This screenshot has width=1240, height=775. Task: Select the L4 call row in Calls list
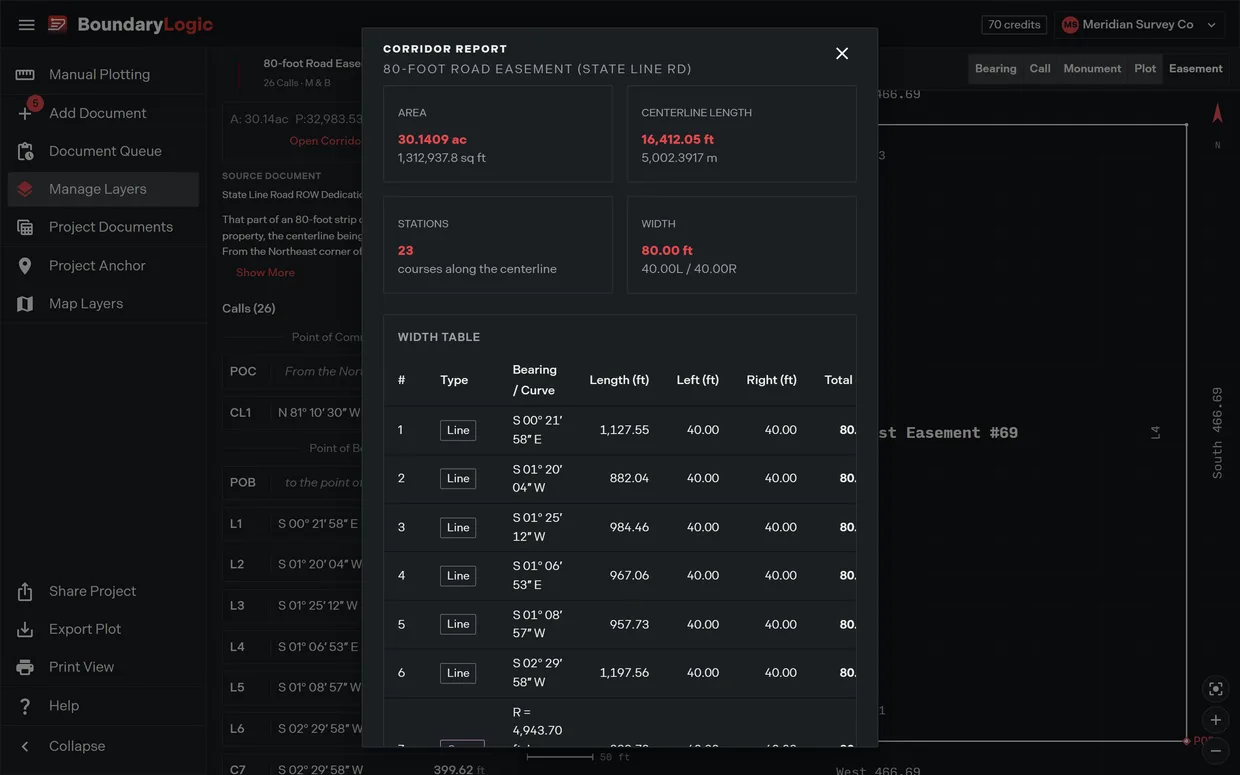[292, 647]
